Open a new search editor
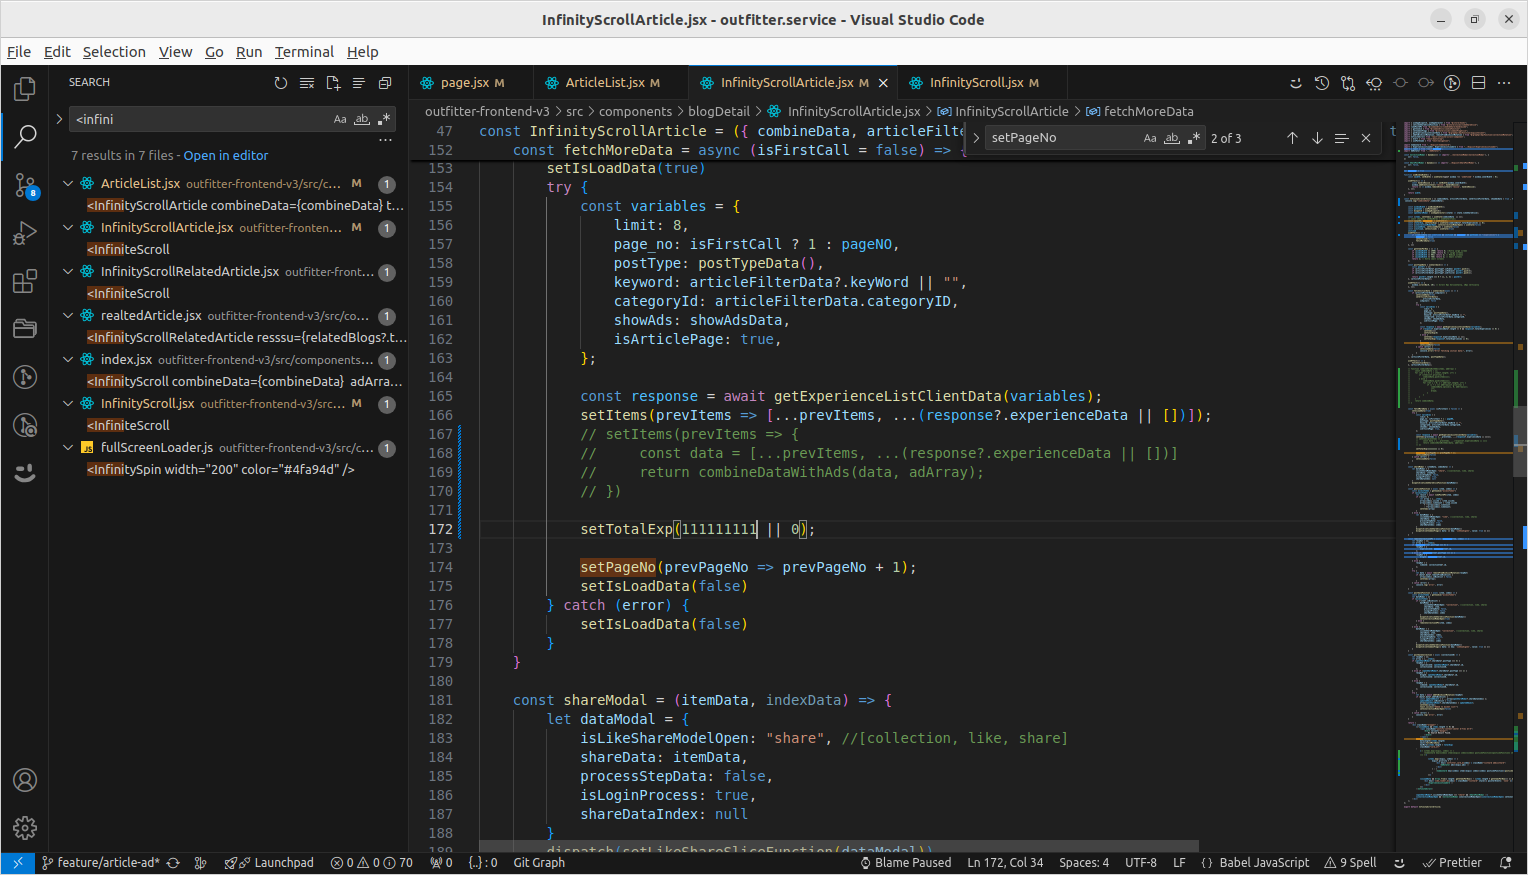 (333, 83)
